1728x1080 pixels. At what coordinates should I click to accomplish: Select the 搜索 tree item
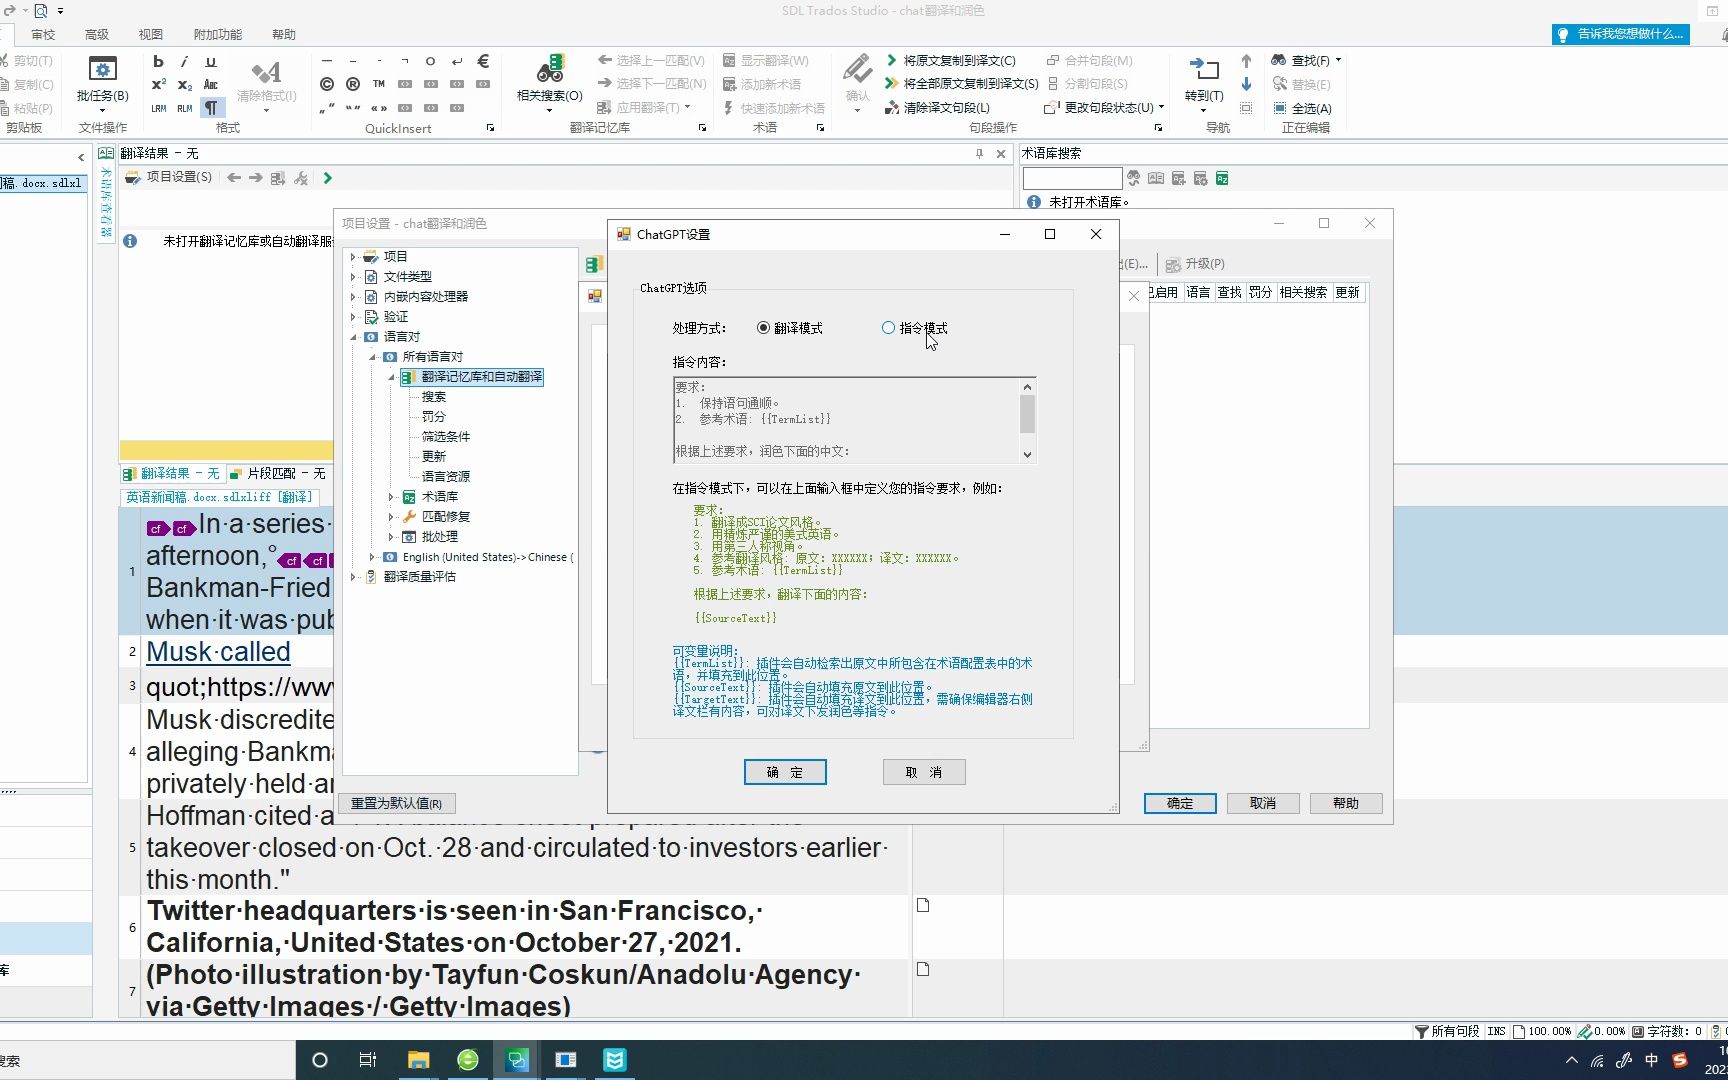(x=433, y=397)
